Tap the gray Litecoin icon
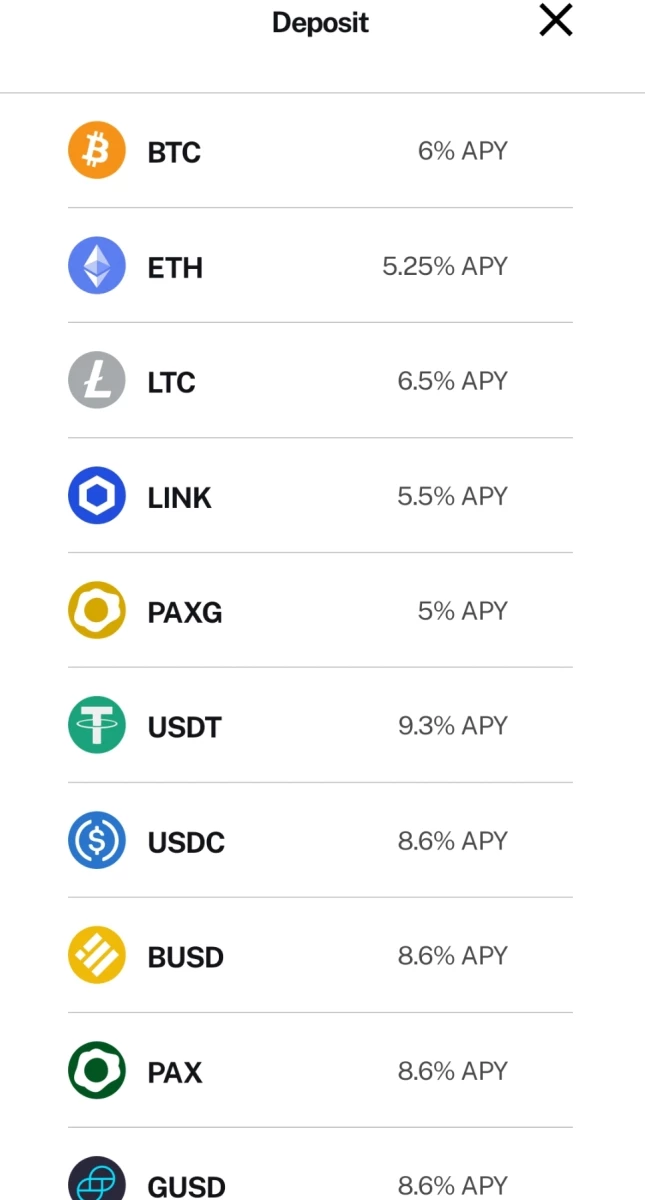 (x=97, y=380)
